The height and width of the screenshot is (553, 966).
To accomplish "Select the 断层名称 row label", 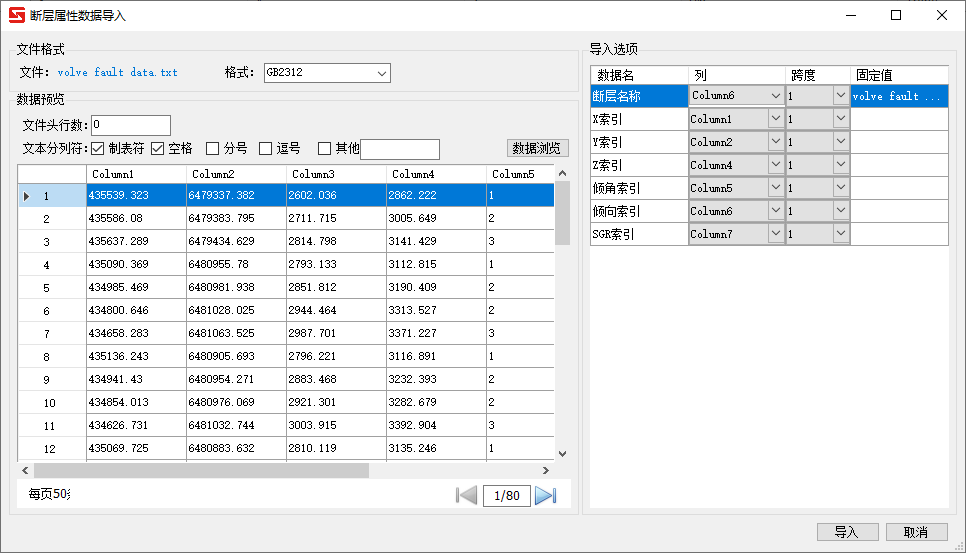I will (x=639, y=96).
